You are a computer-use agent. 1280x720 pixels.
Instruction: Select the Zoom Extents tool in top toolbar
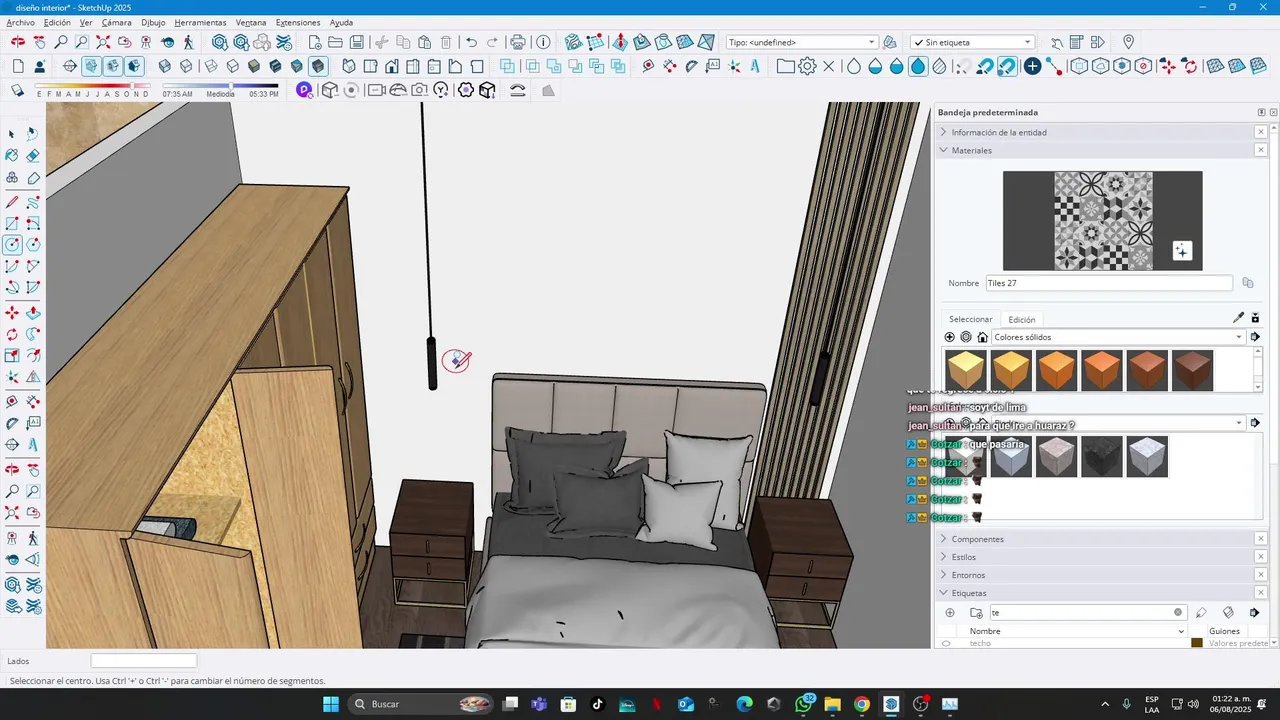click(103, 42)
